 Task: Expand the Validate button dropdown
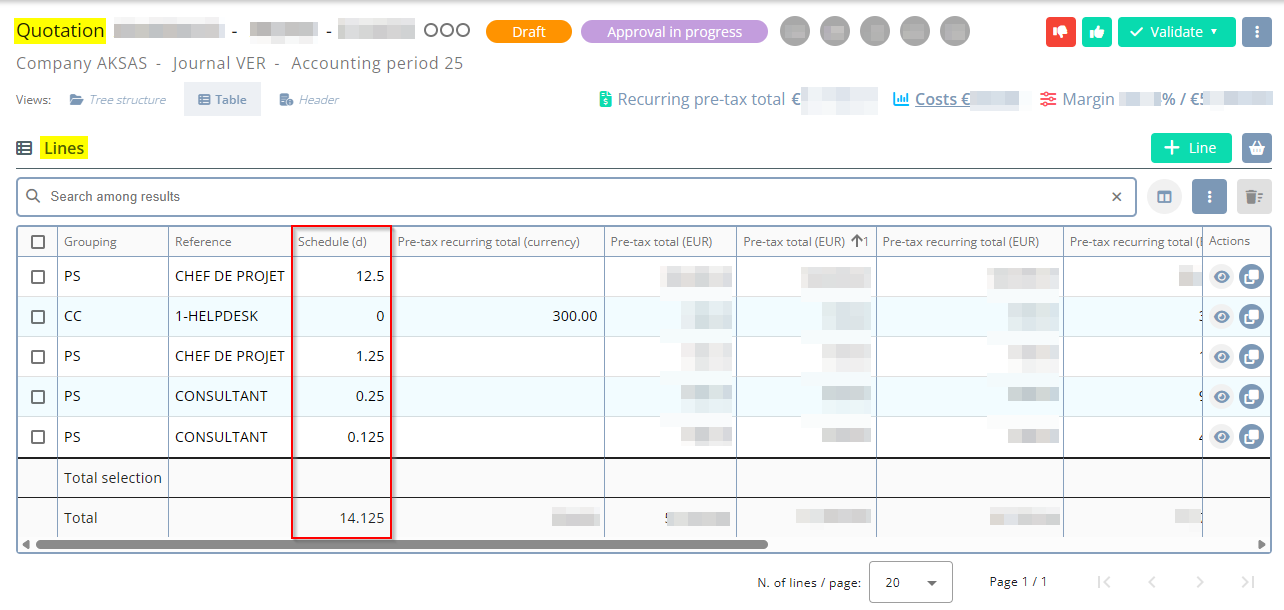(1214, 32)
